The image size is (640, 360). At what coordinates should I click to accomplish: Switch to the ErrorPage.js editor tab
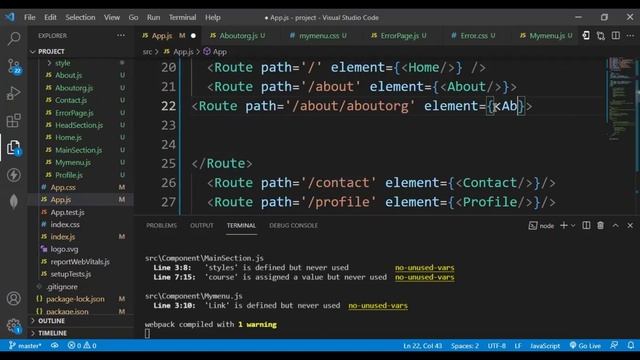click(399, 36)
